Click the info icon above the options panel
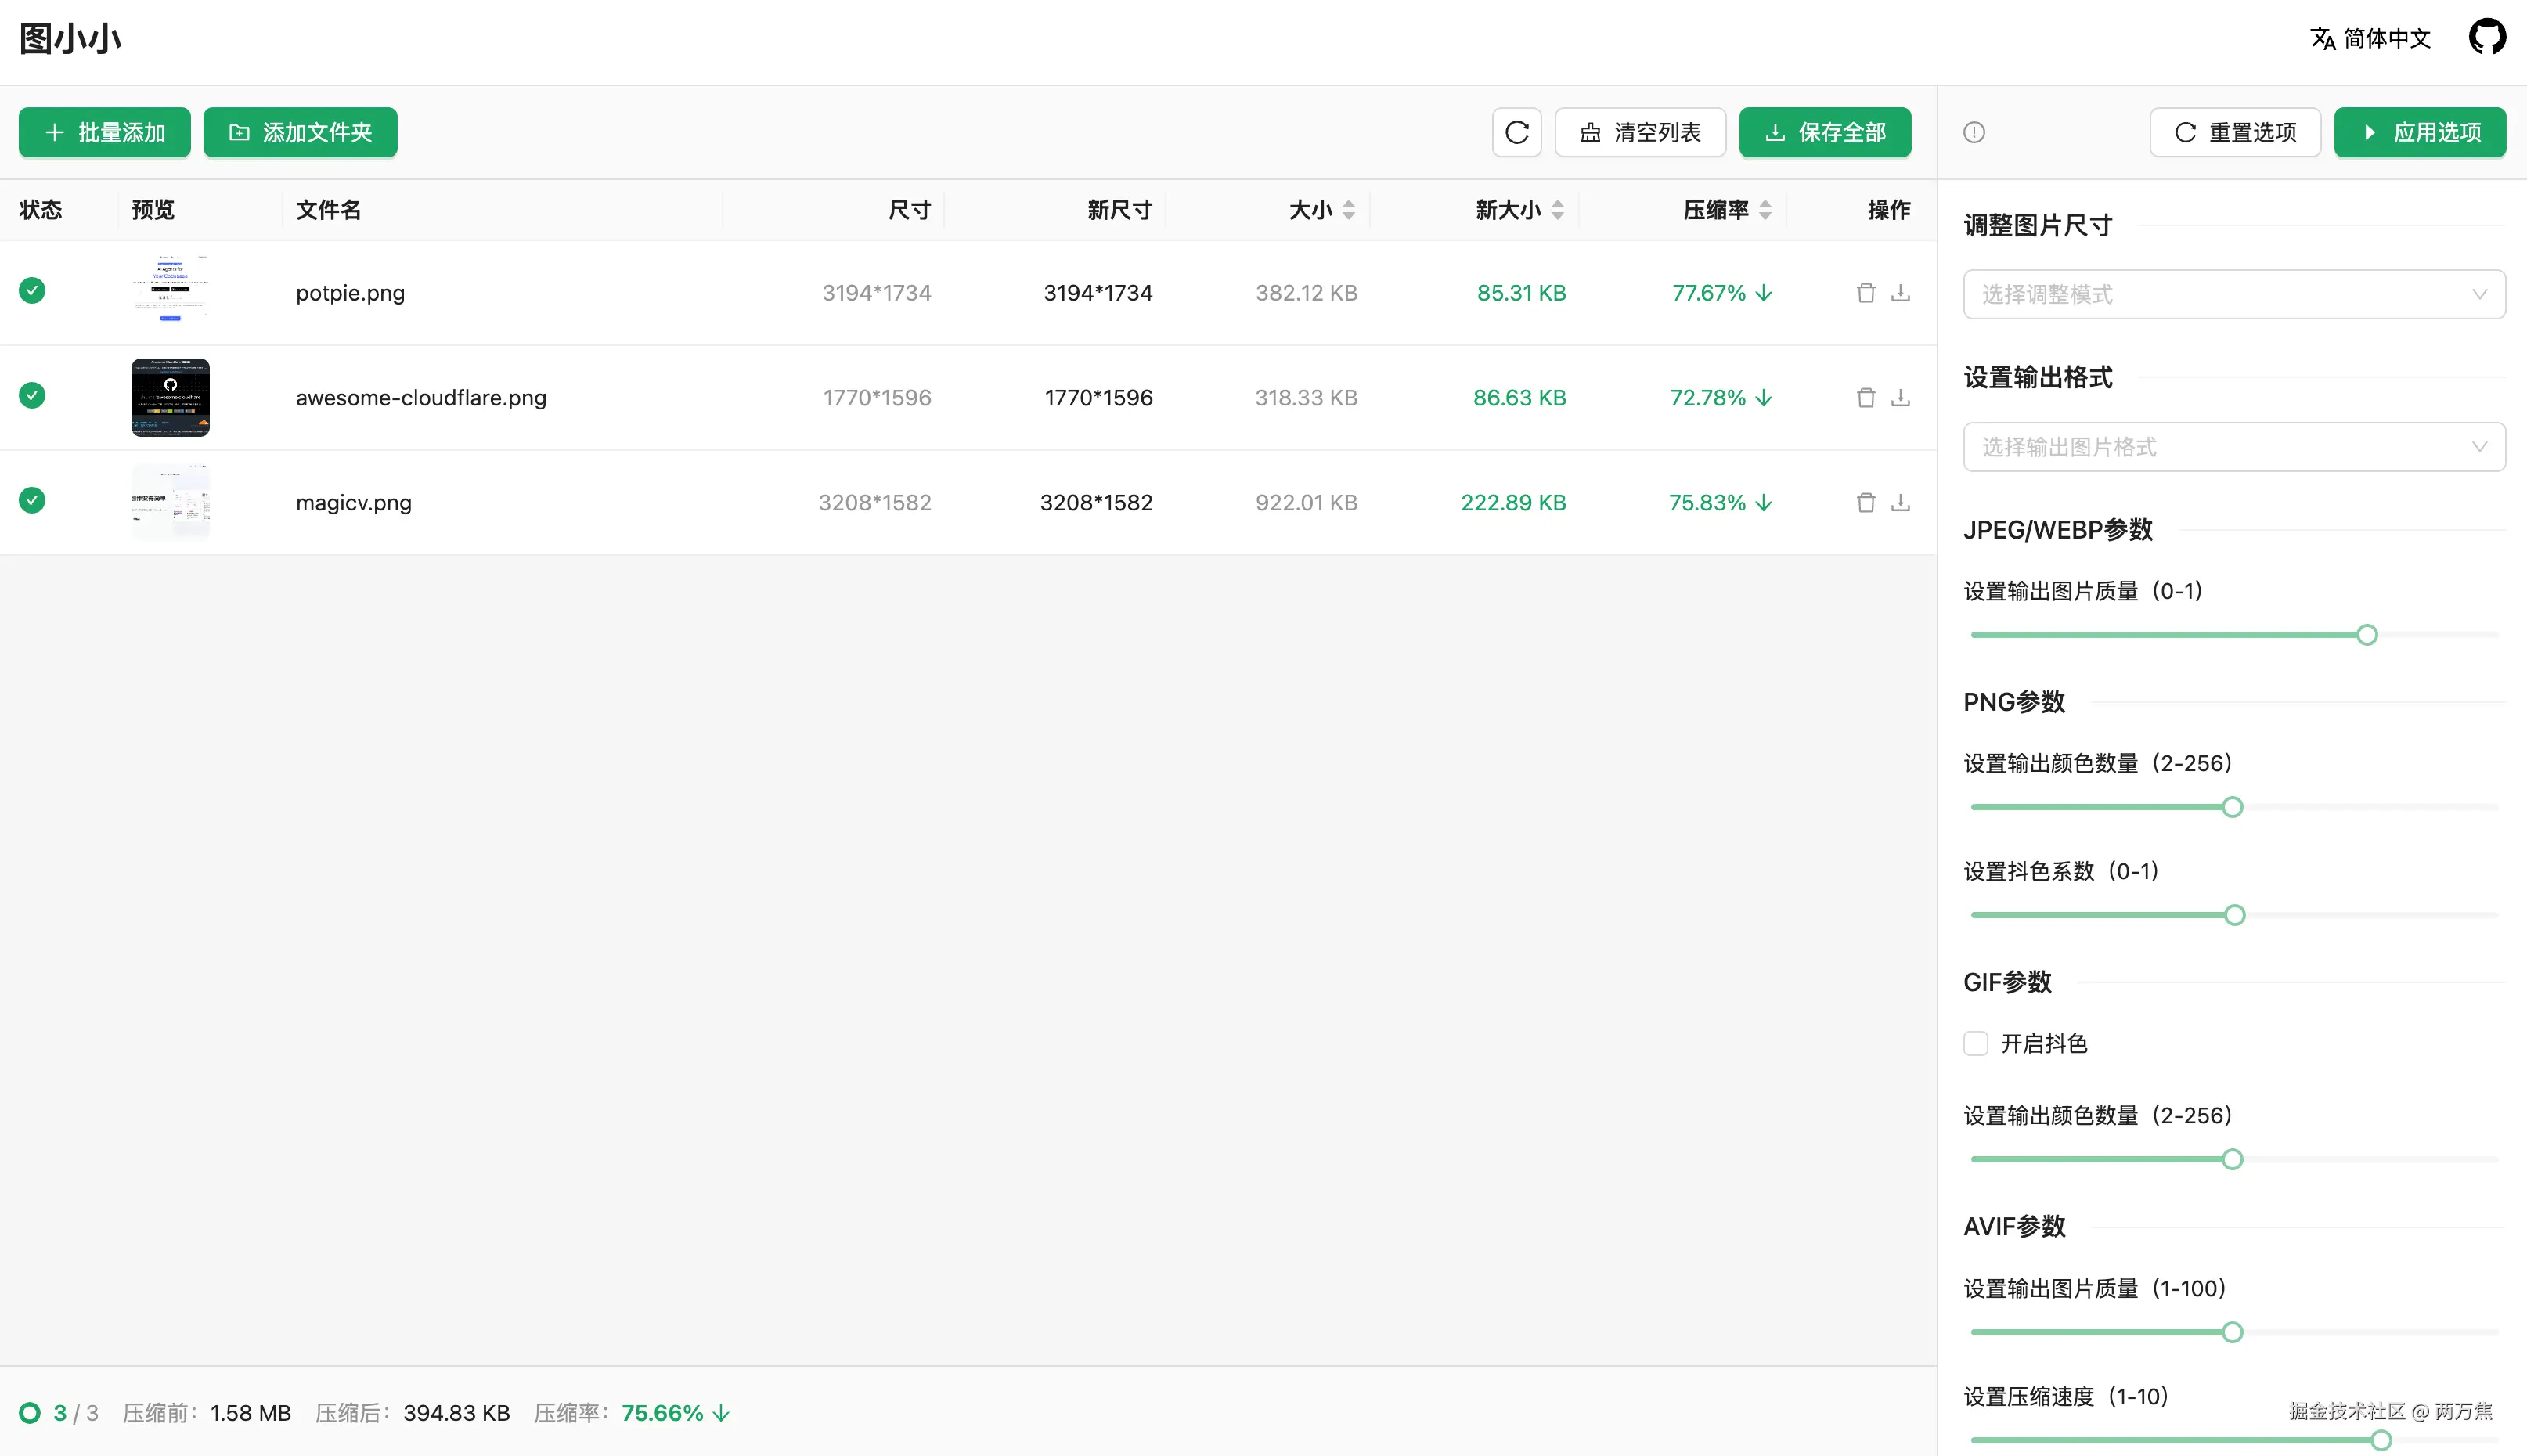This screenshot has width=2527, height=1456. [x=1975, y=132]
